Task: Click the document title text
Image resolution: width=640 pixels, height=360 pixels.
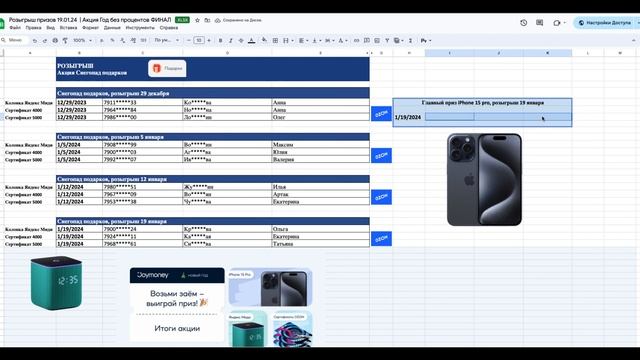Action: point(90,20)
